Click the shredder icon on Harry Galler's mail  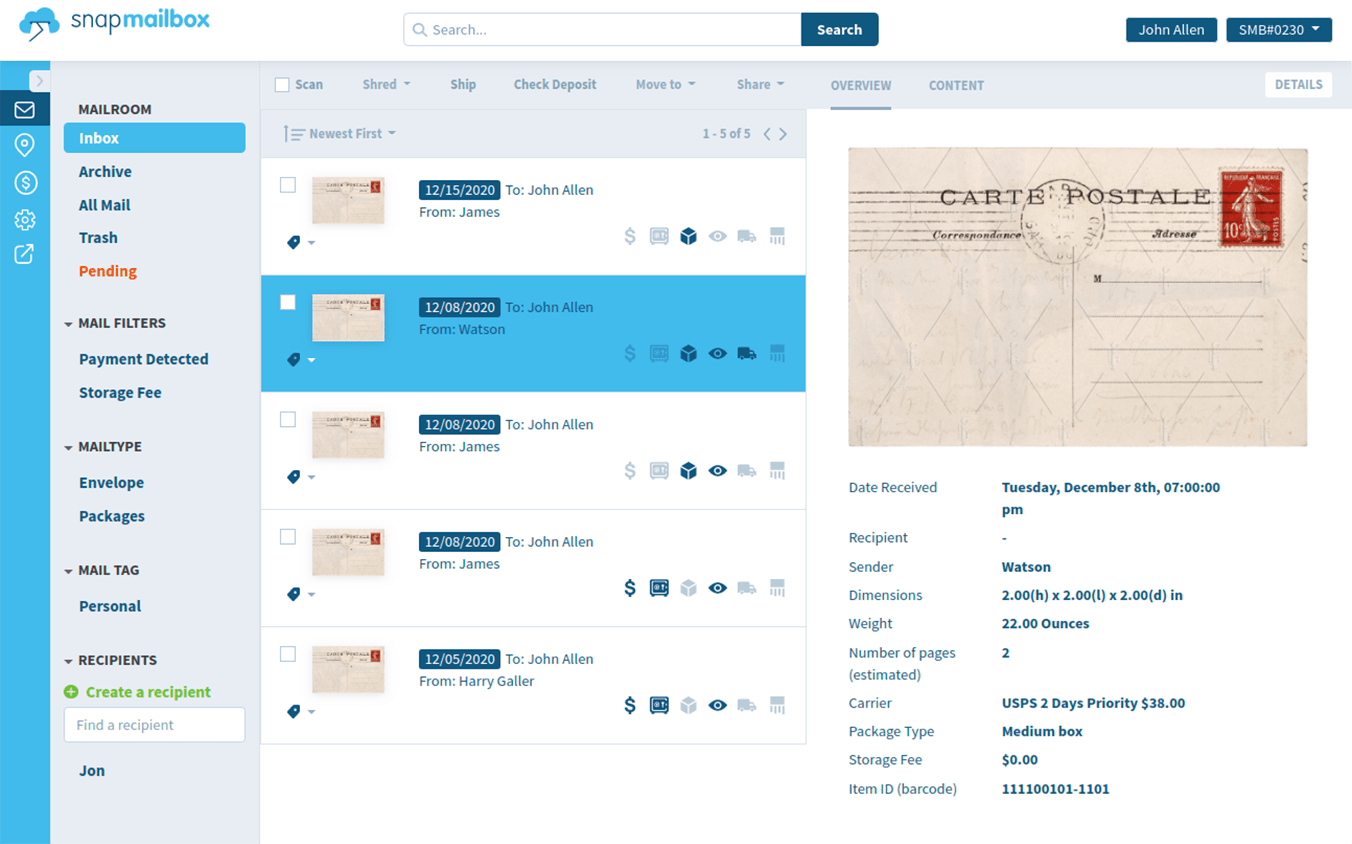coord(777,706)
